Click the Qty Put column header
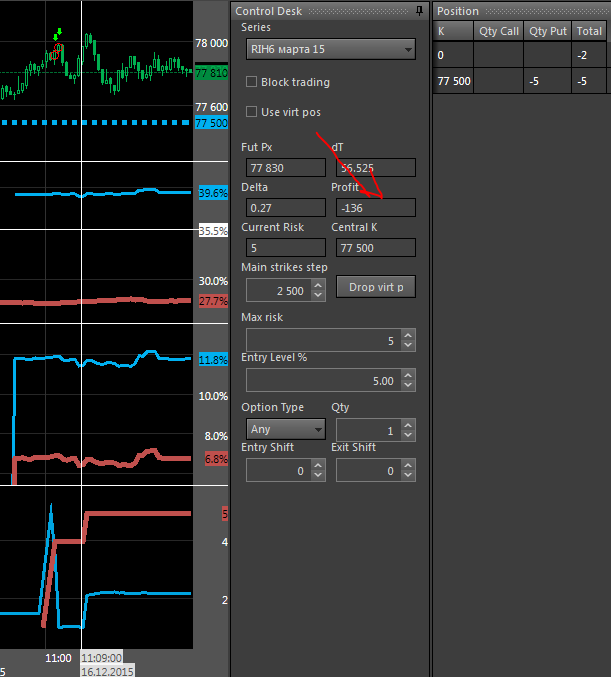Image resolution: width=611 pixels, height=677 pixels. (x=548, y=31)
